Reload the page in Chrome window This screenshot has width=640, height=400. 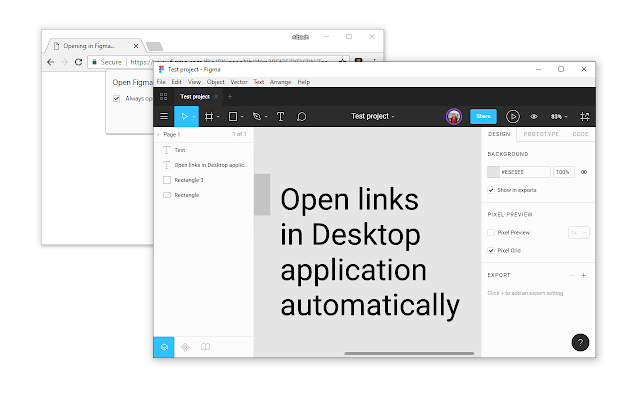[78, 62]
